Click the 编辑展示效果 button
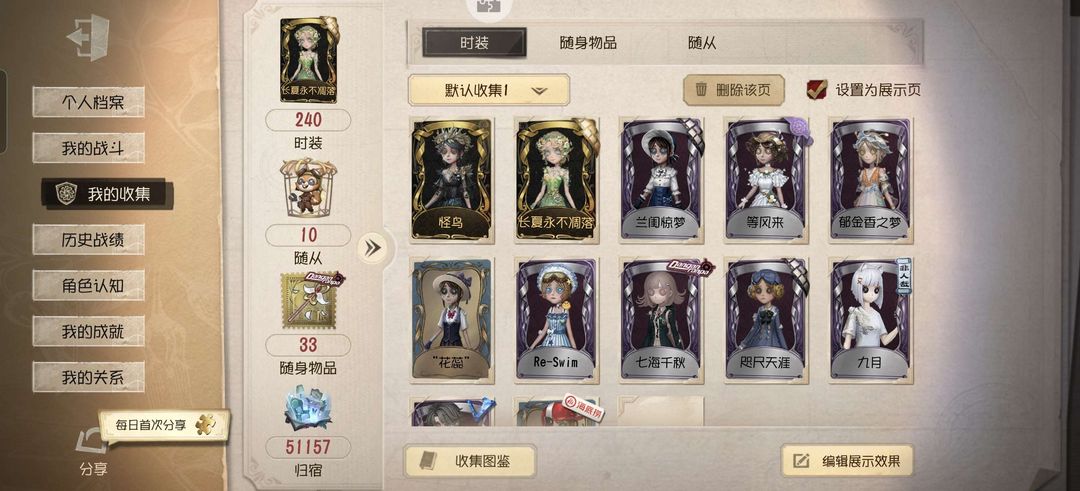 [847, 461]
